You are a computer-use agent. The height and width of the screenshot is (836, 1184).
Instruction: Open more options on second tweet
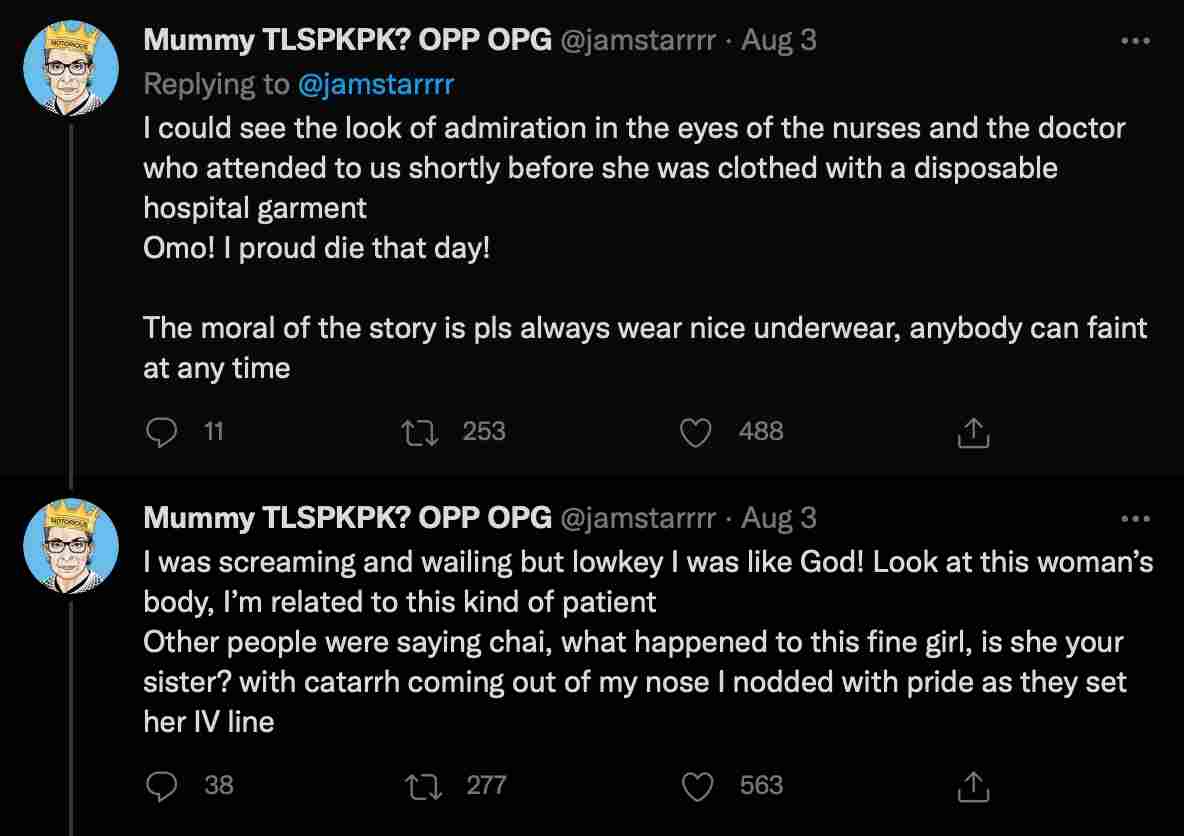(1135, 519)
